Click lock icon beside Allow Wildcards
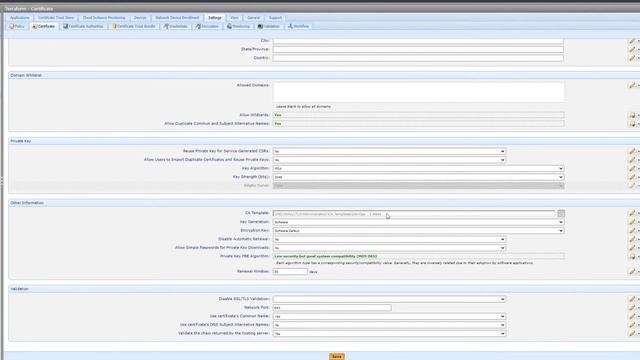This screenshot has width=640, height=360. tap(632, 116)
